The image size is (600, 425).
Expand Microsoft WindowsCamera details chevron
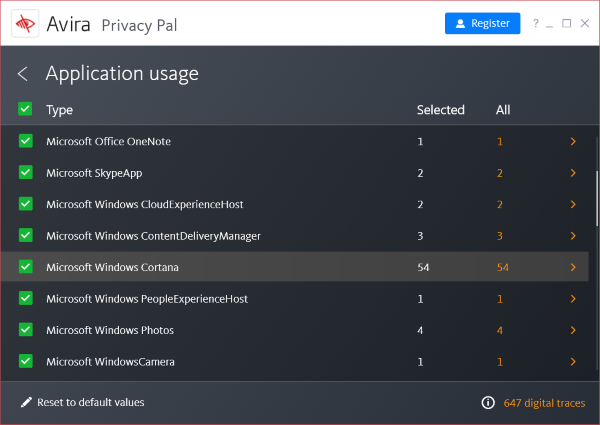pos(573,361)
